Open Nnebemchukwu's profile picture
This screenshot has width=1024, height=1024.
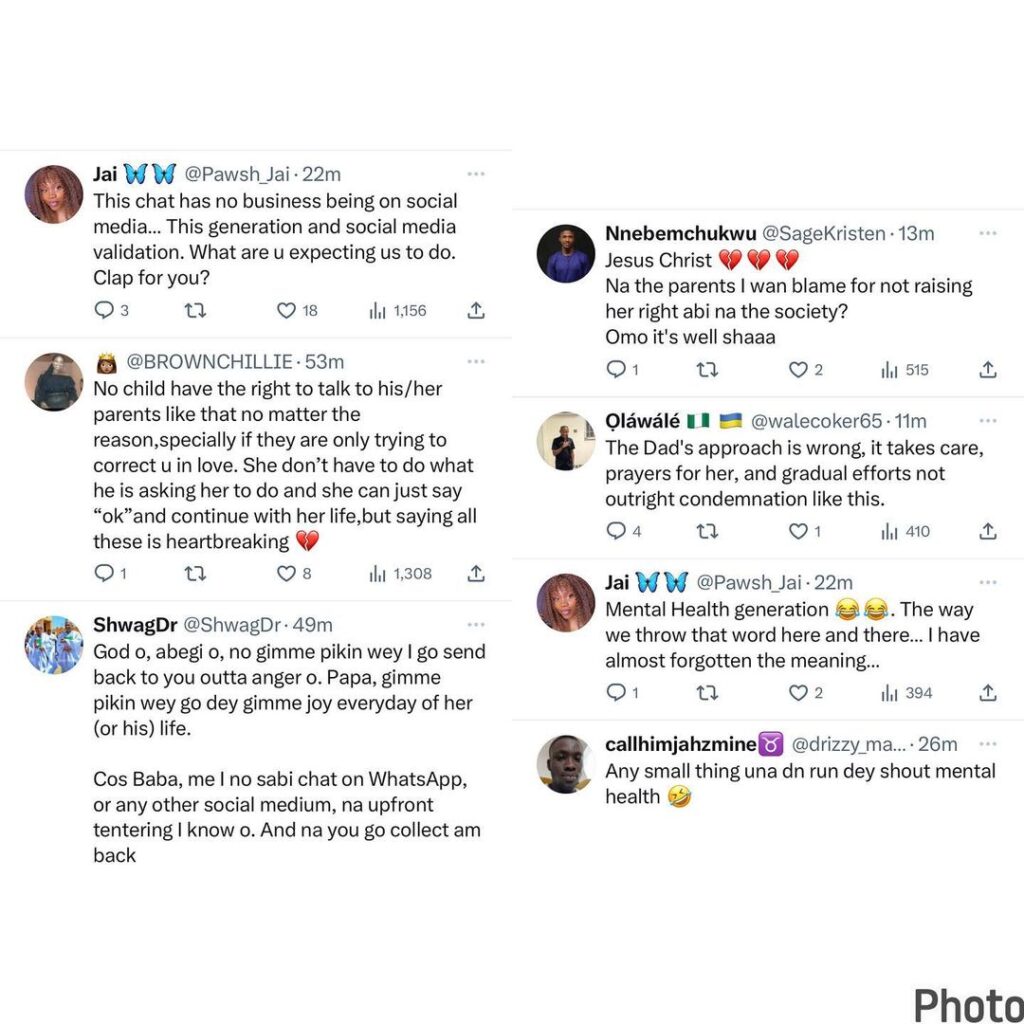tap(566, 254)
